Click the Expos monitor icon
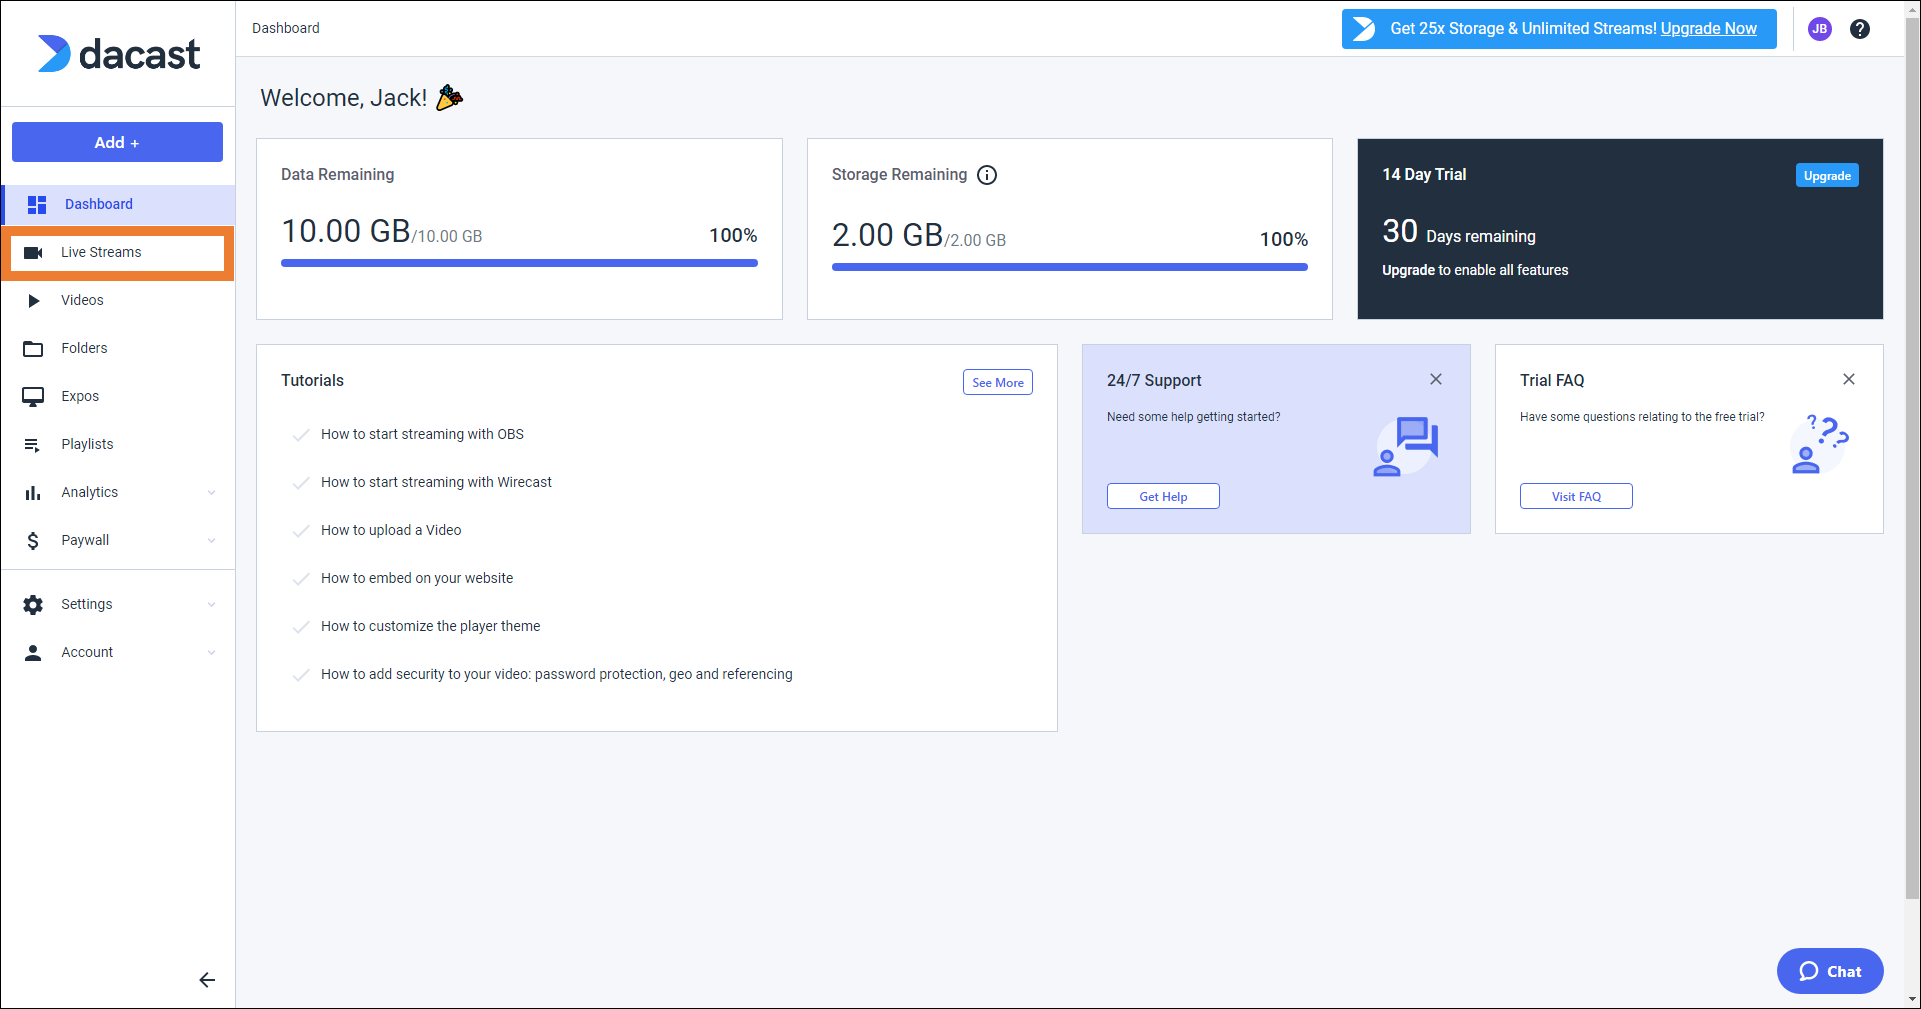Viewport: 1921px width, 1009px height. coord(33,397)
